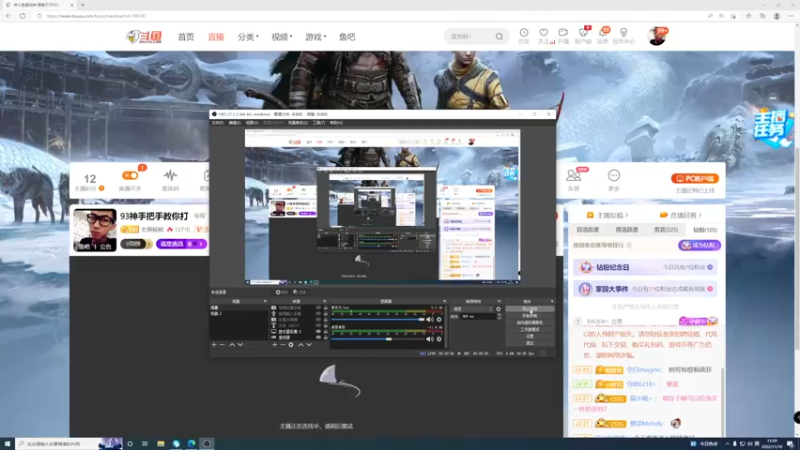The image size is (800, 450).
Task: Move source up in the OBS sources panel
Action: [301, 345]
